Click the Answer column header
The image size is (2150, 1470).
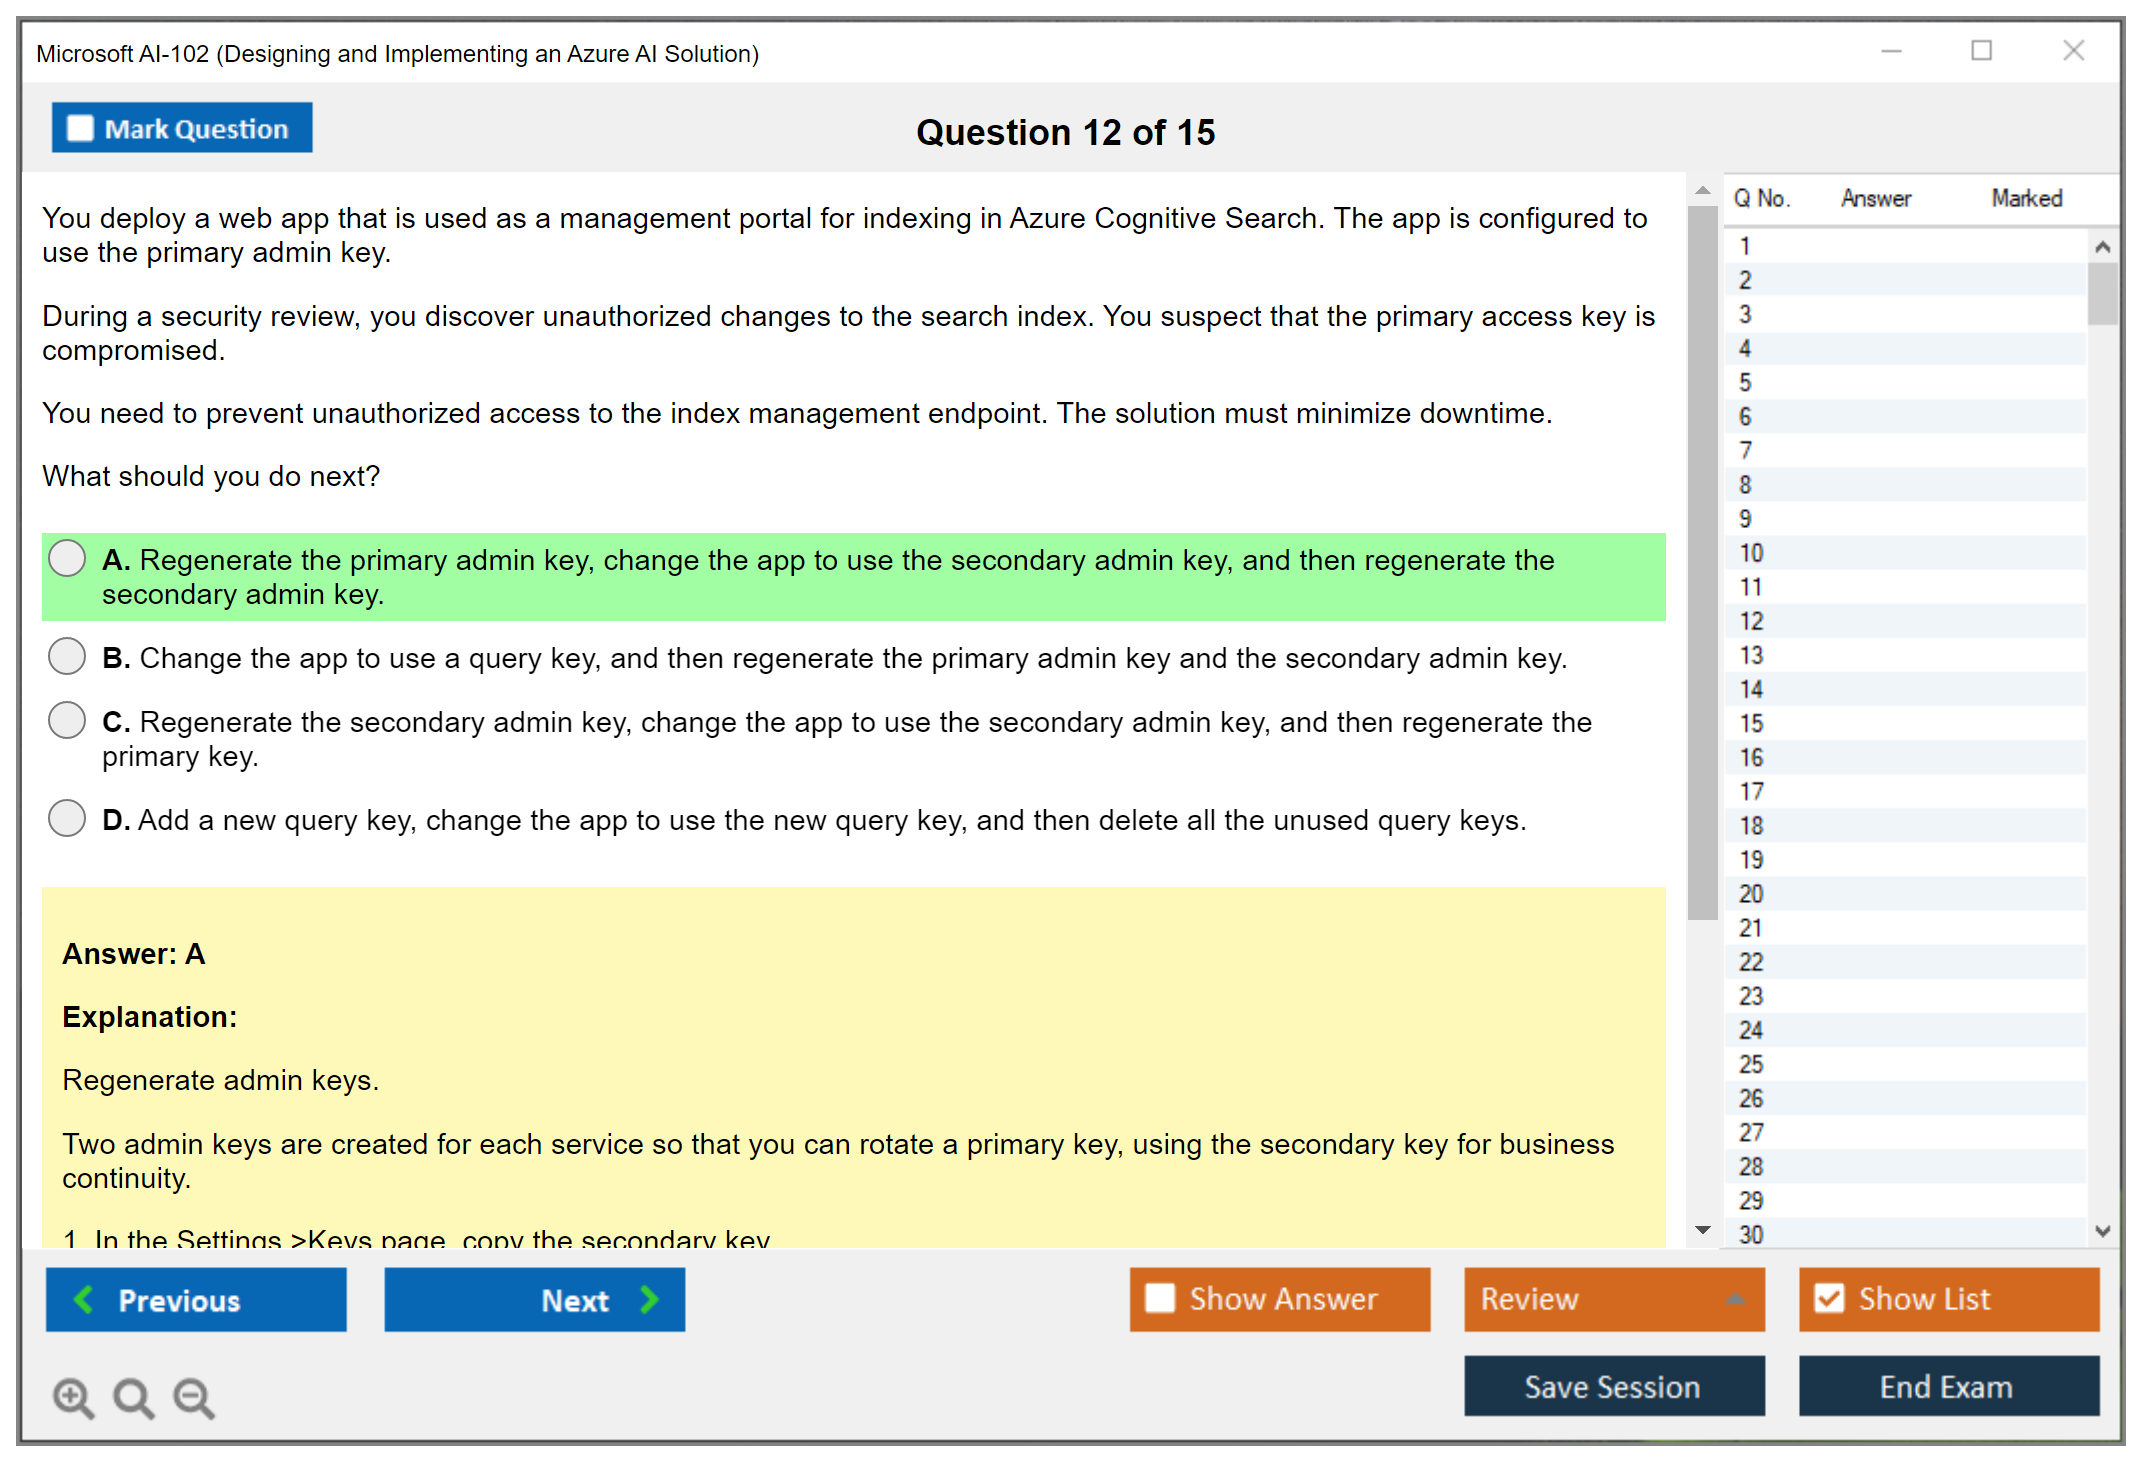(x=1875, y=199)
